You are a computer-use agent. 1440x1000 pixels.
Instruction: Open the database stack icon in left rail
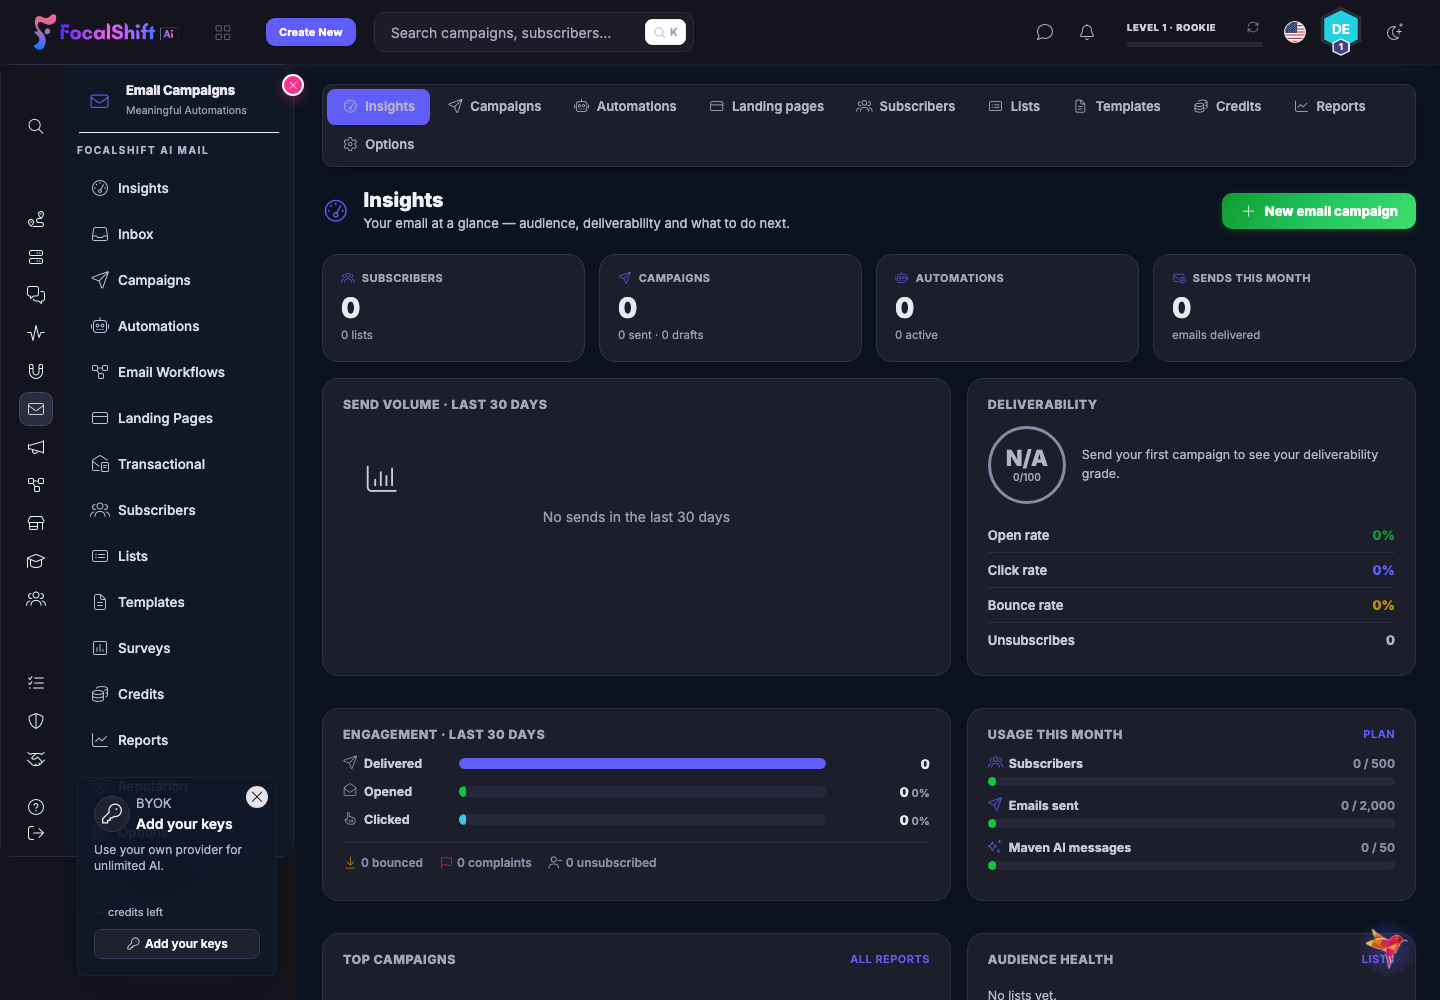(x=36, y=257)
